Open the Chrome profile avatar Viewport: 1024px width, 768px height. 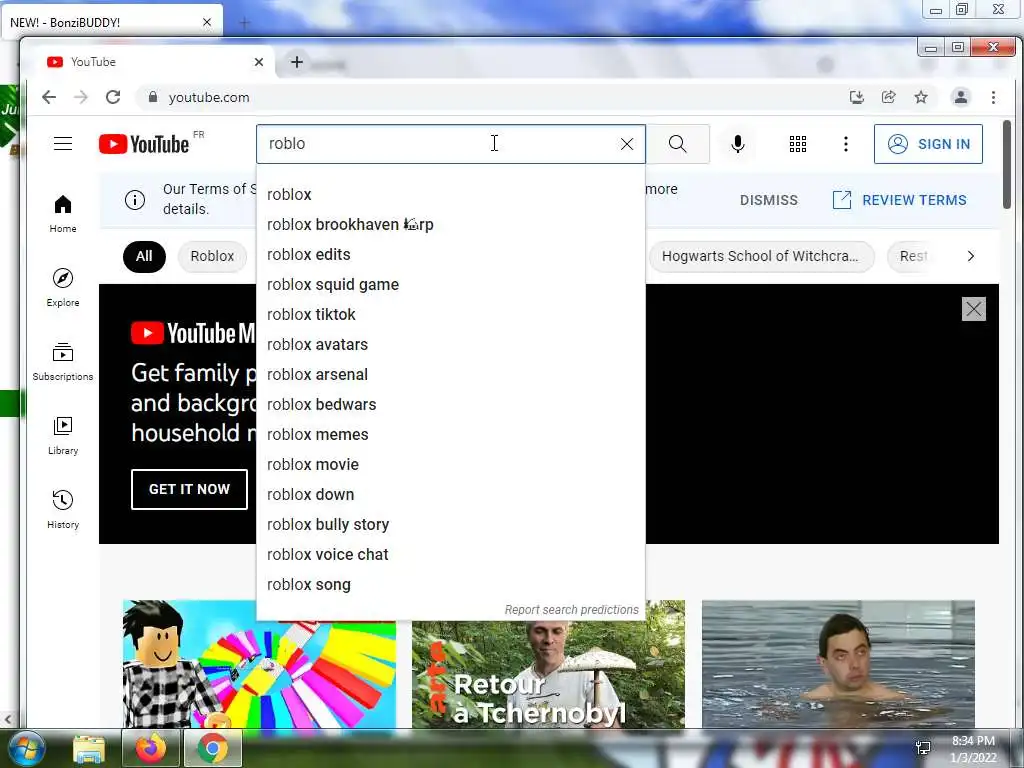[961, 97]
